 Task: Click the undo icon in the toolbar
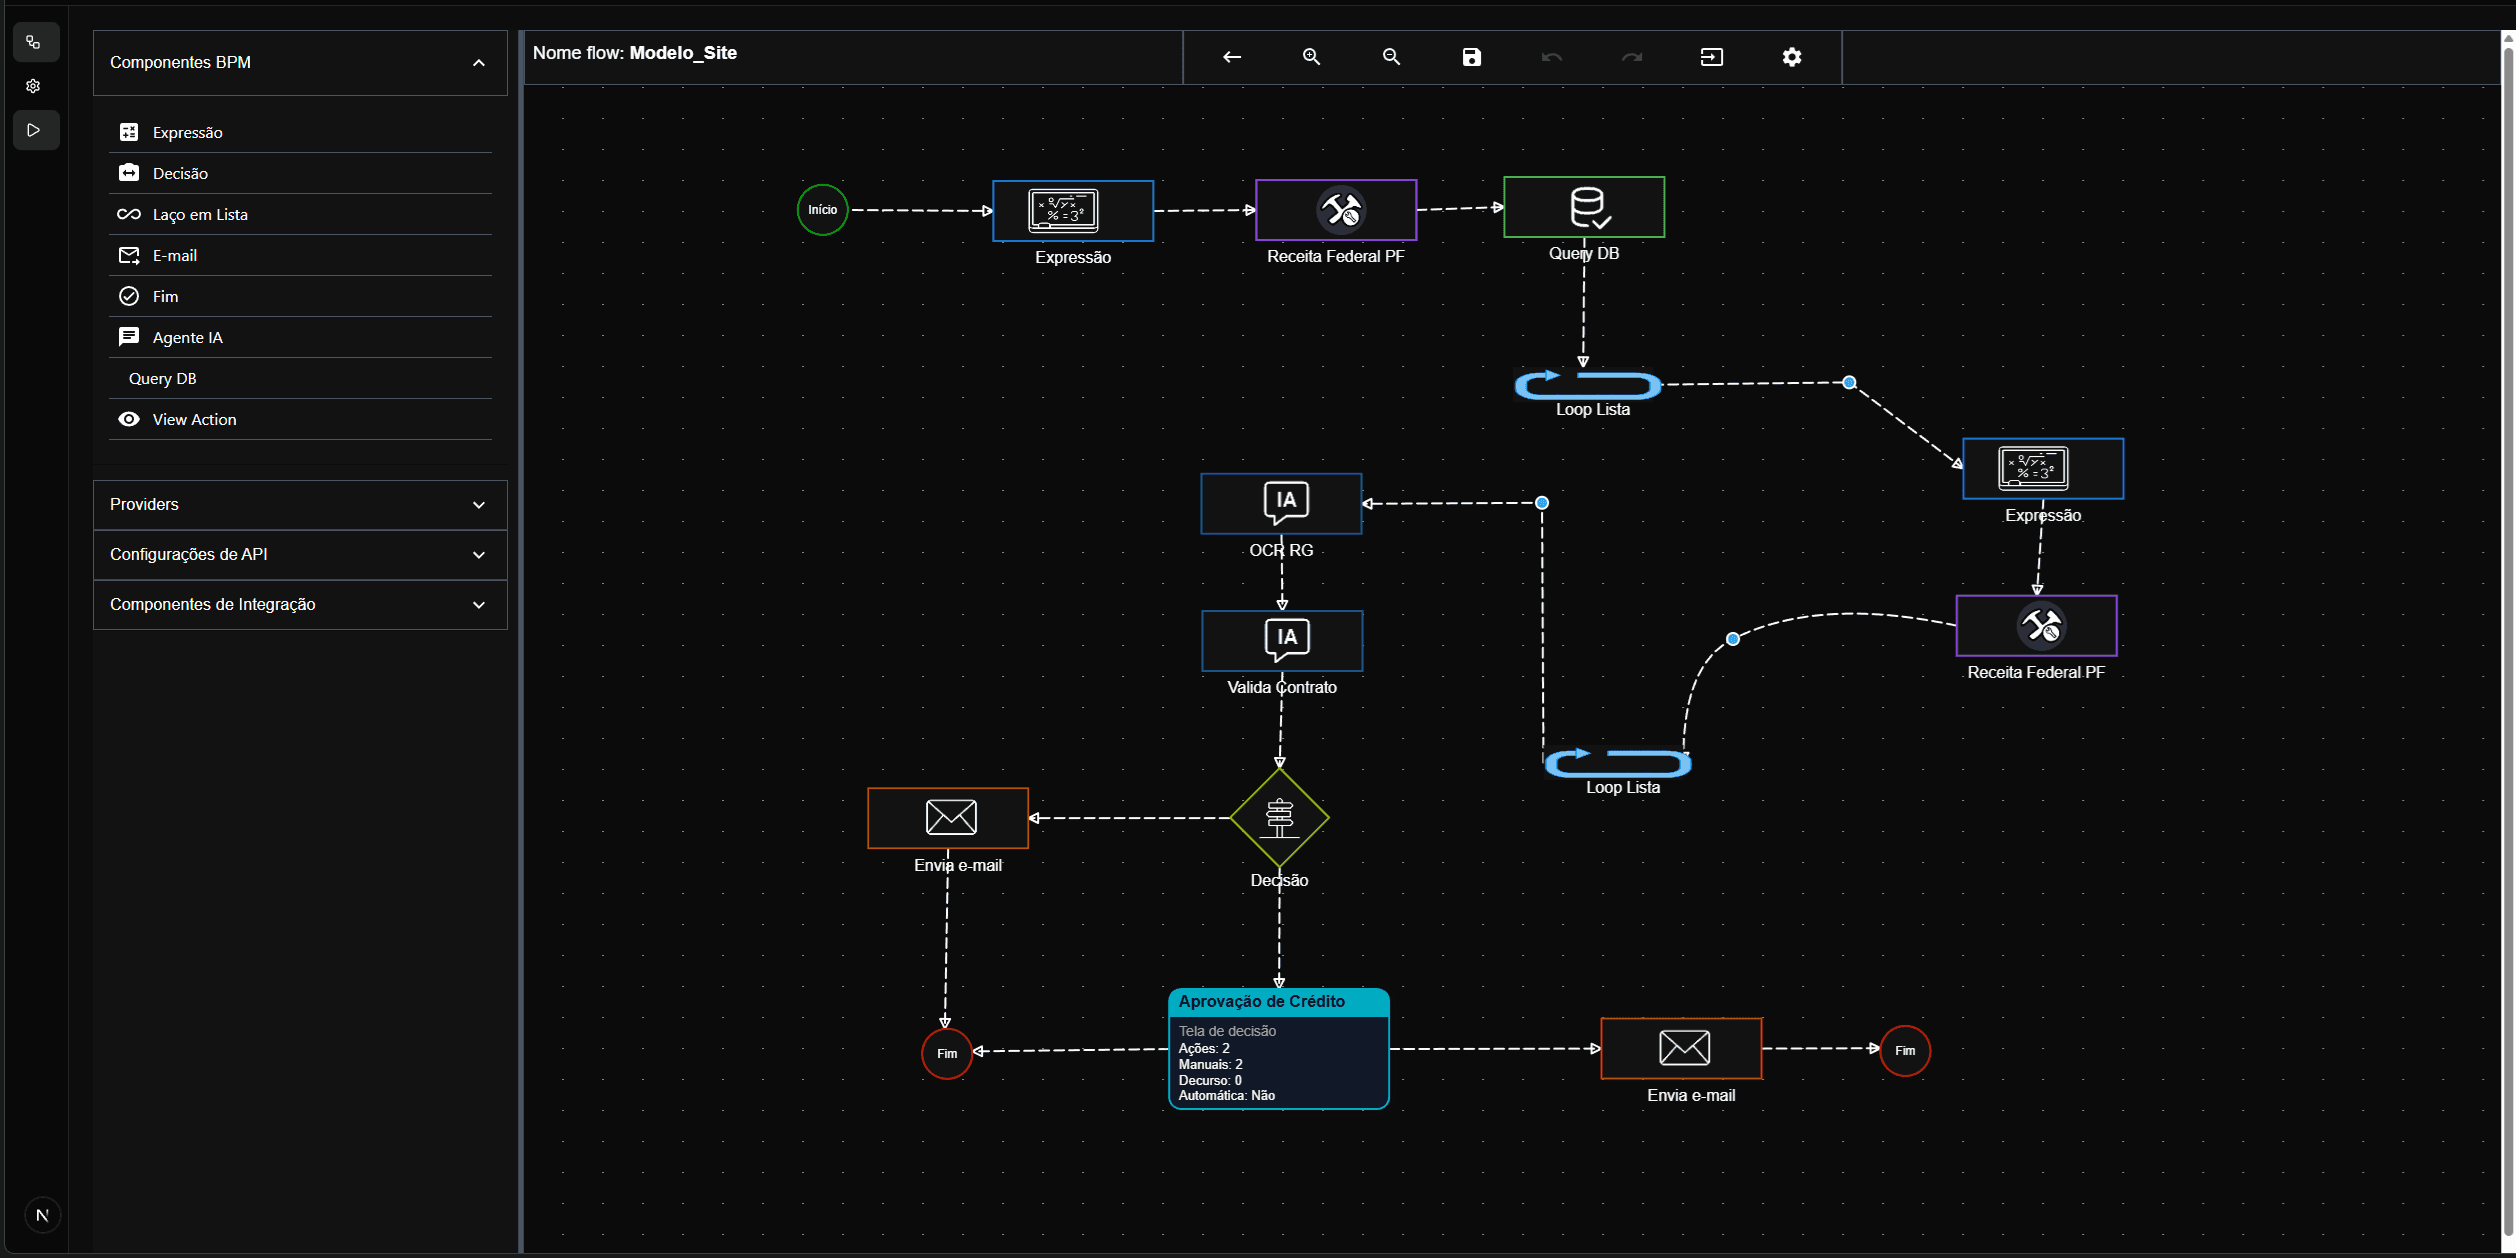coord(1551,57)
